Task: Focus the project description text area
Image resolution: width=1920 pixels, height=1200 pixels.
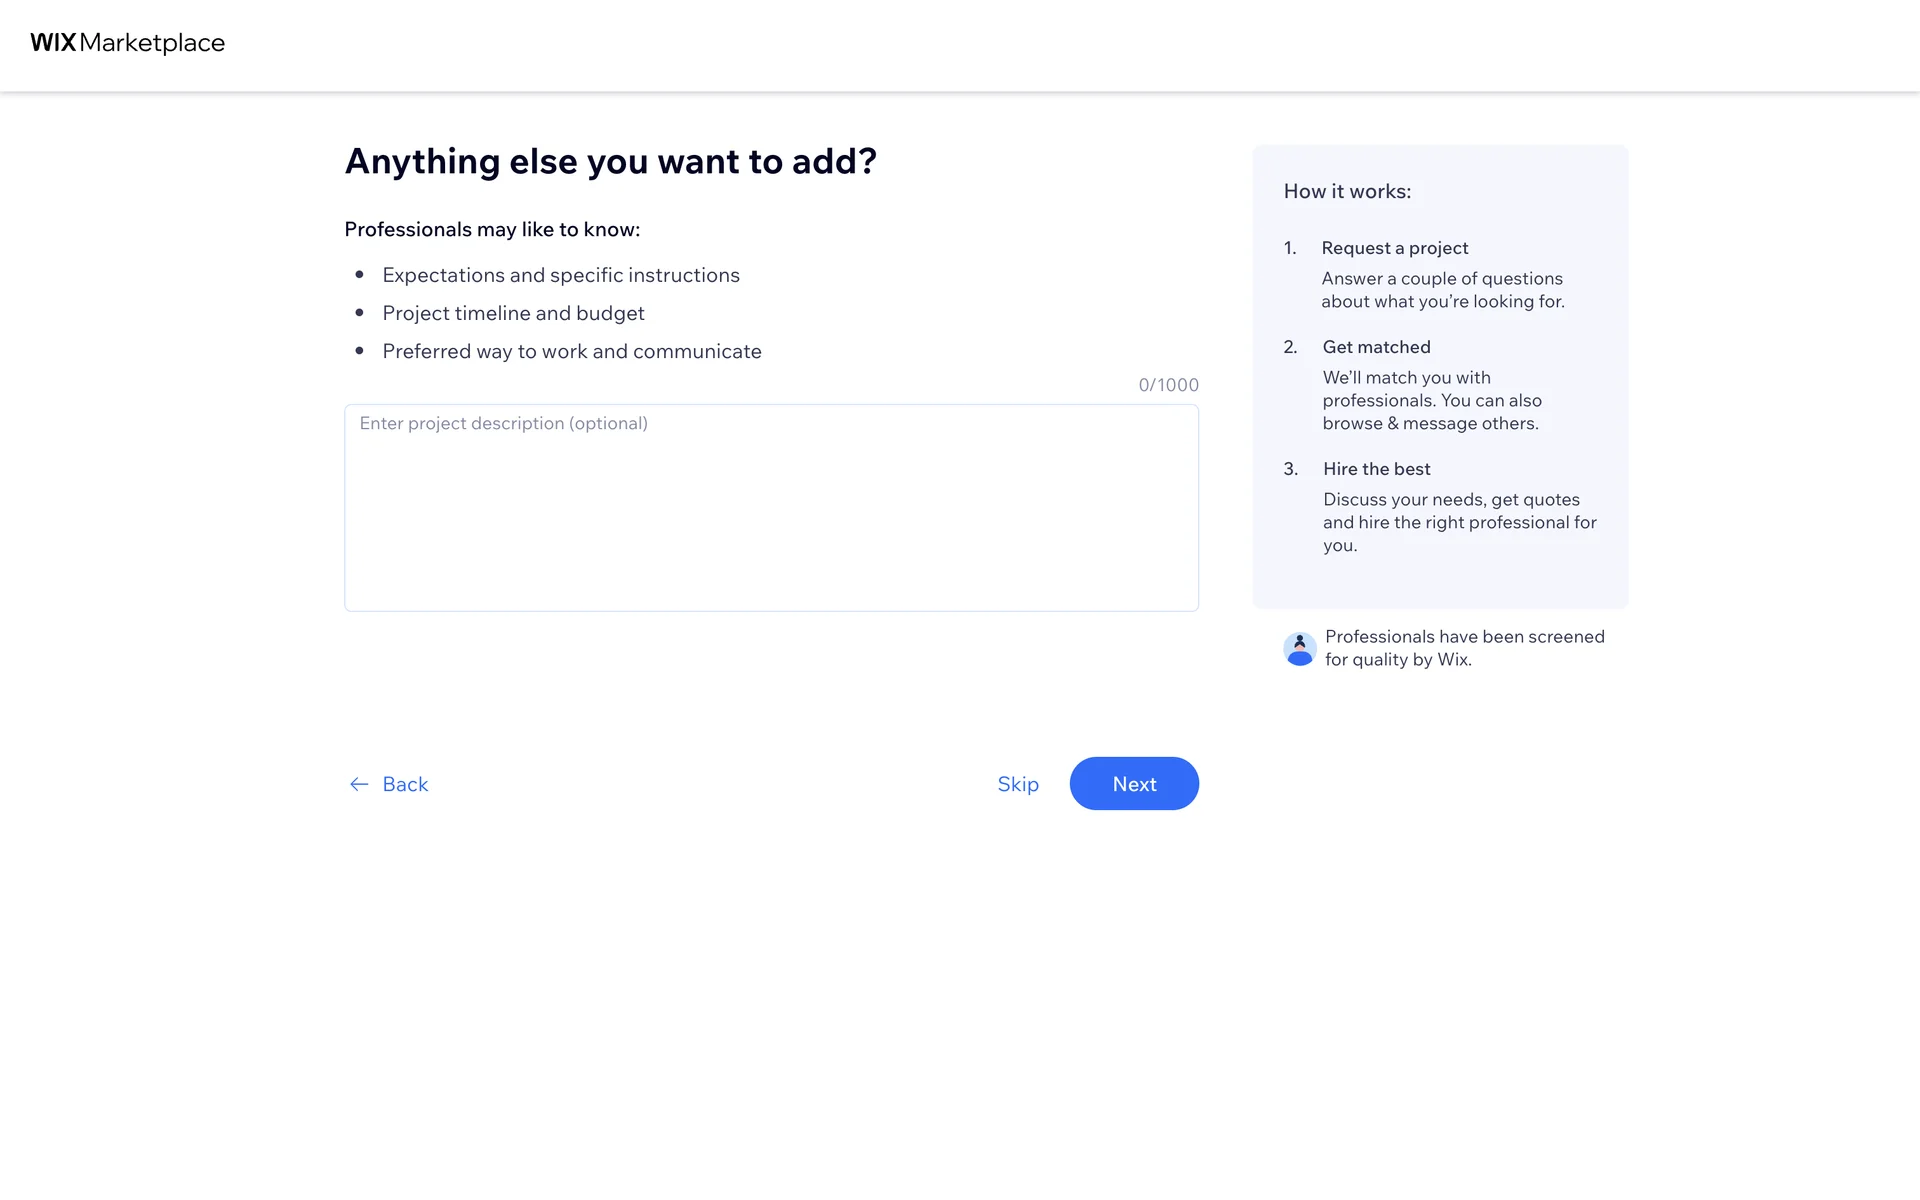Action: [771, 508]
